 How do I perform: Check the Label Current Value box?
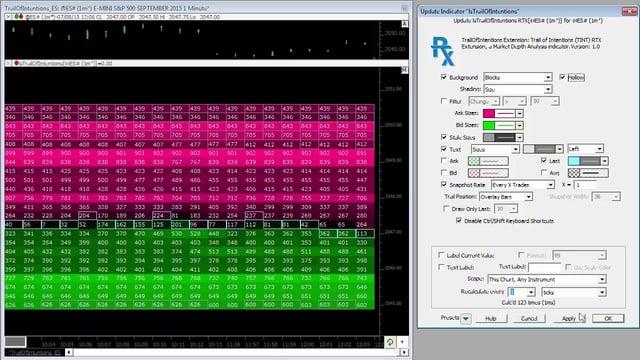pyautogui.click(x=441, y=255)
